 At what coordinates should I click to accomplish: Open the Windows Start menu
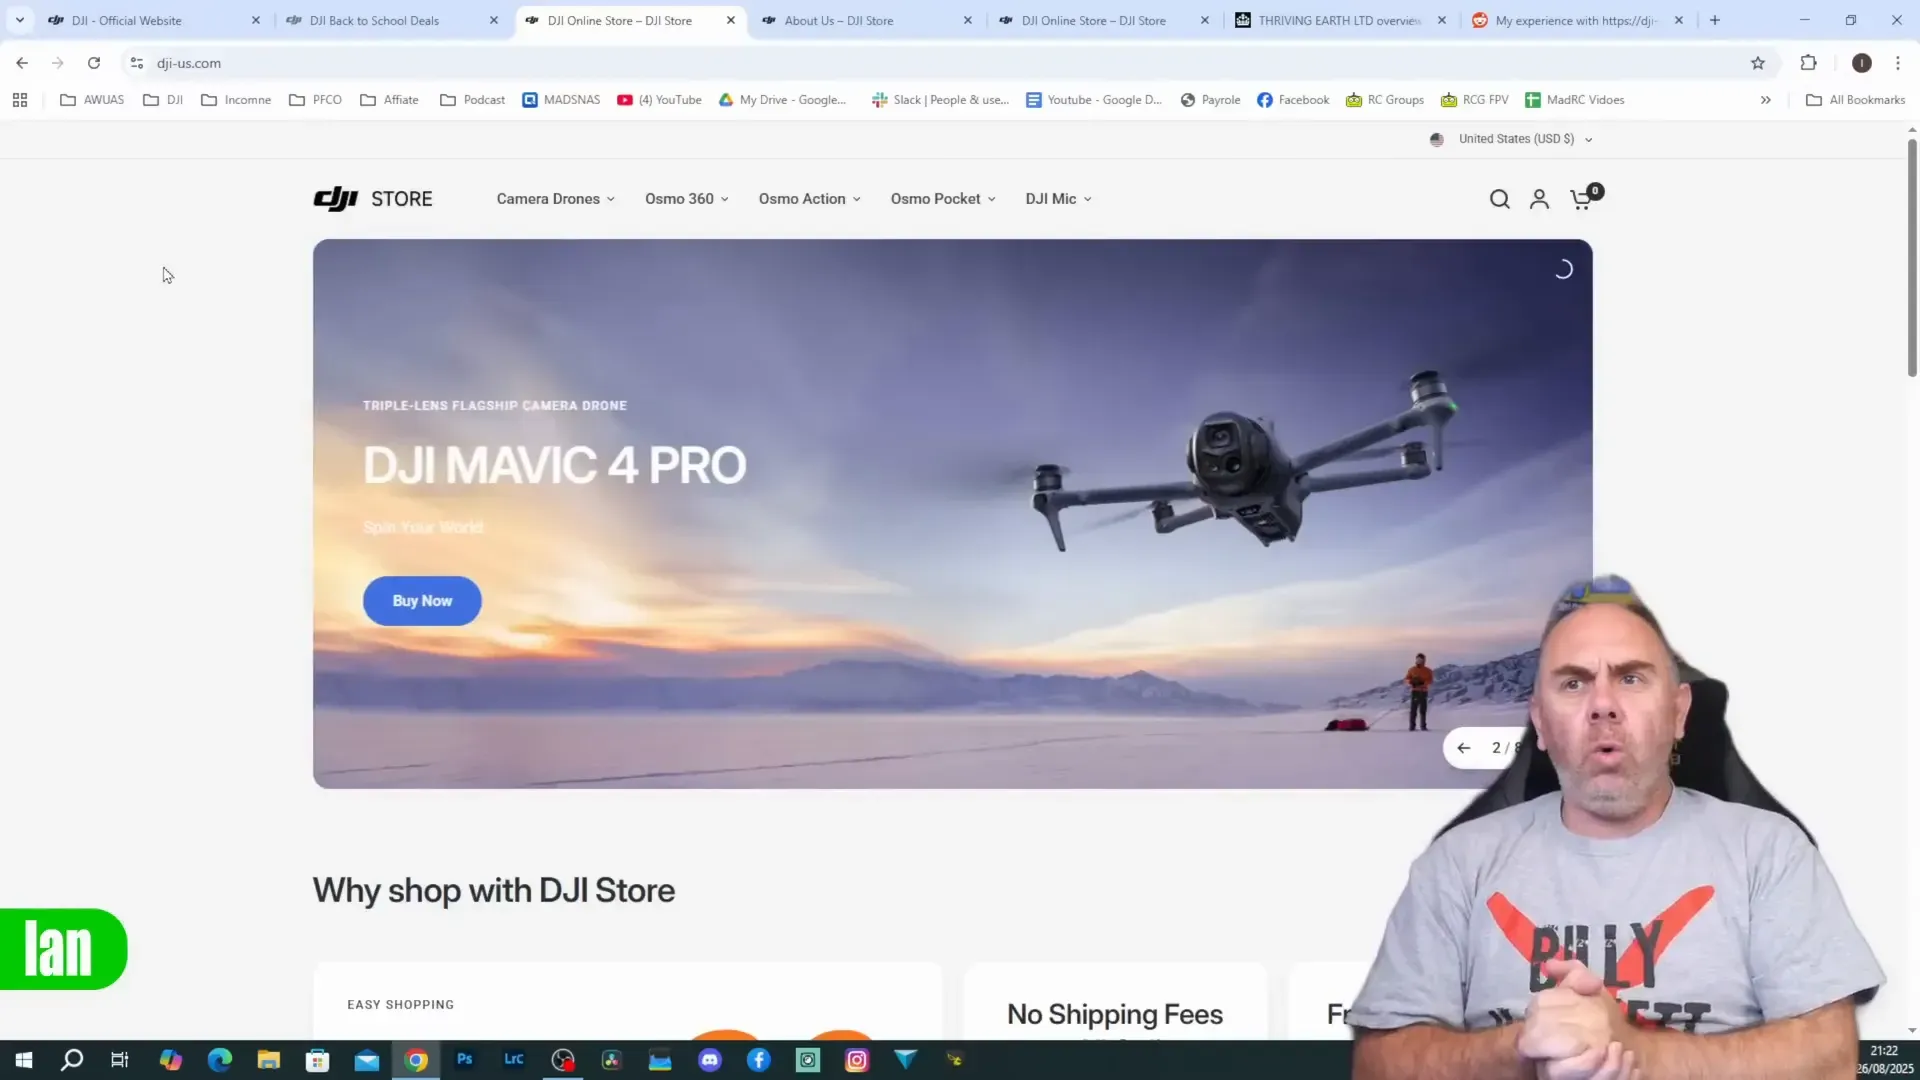pos(24,1060)
